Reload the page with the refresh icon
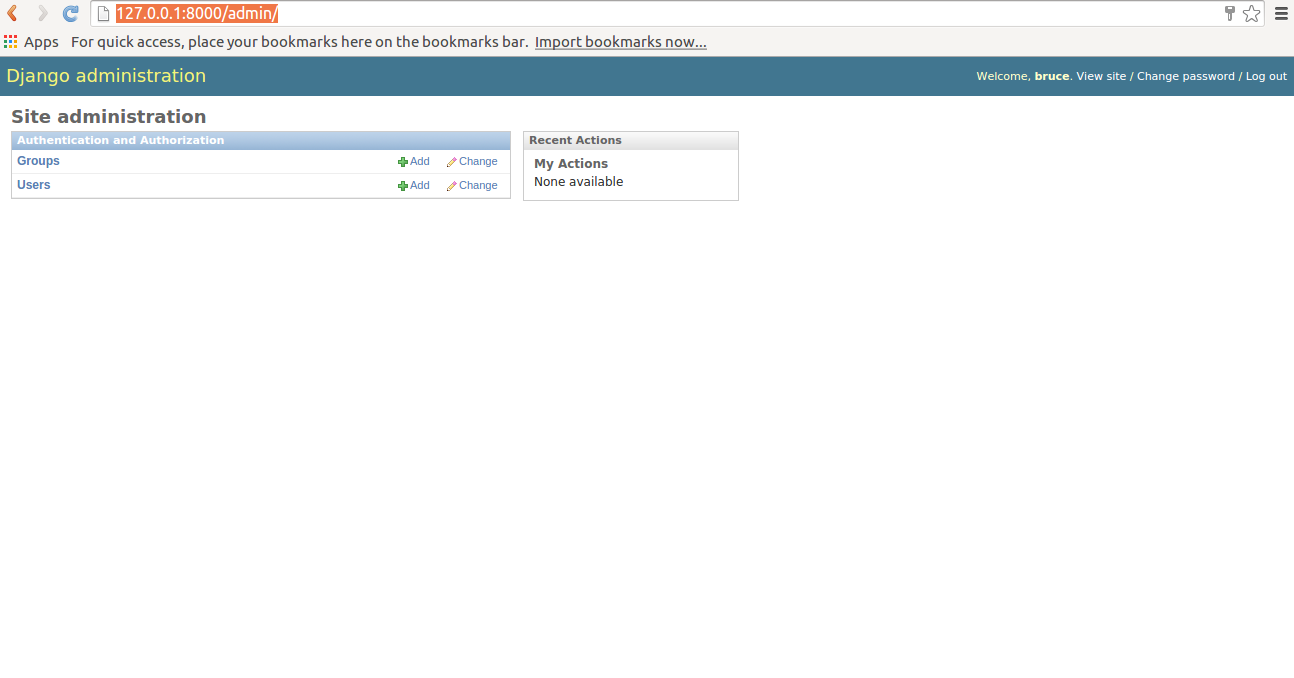 click(70, 14)
